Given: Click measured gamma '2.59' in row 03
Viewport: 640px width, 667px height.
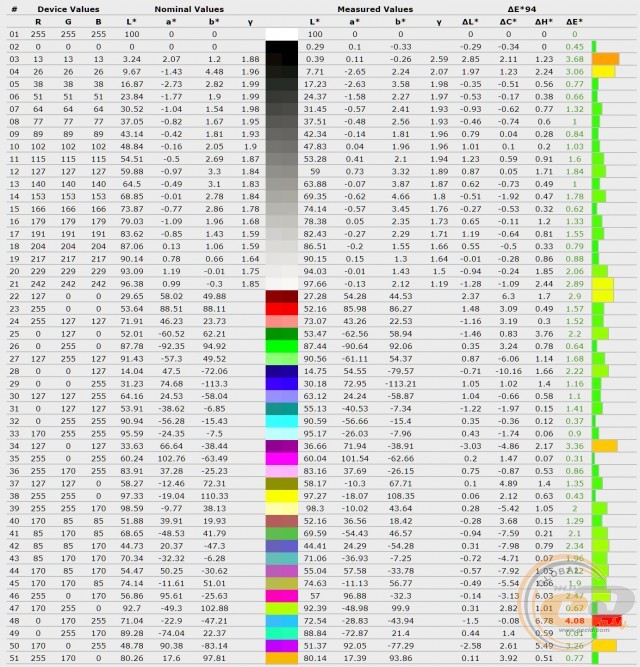Looking at the screenshot, I should [439, 59].
